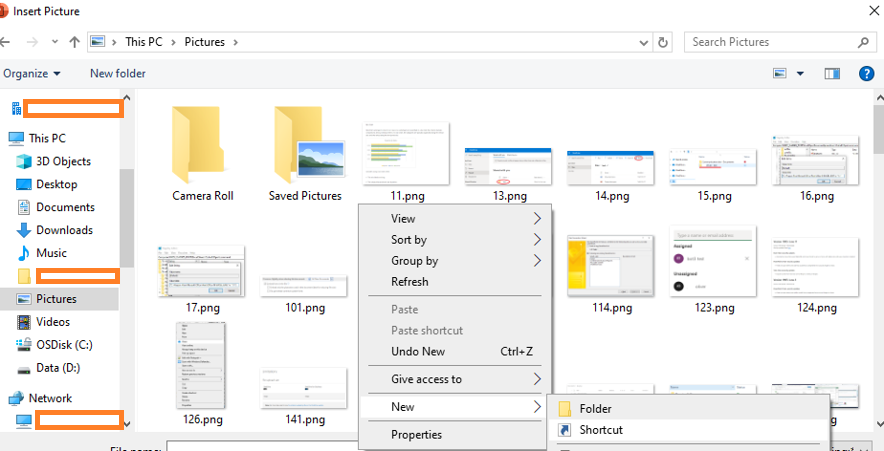Open the view options dropdown arrow
This screenshot has height=451, width=884.
[800, 74]
